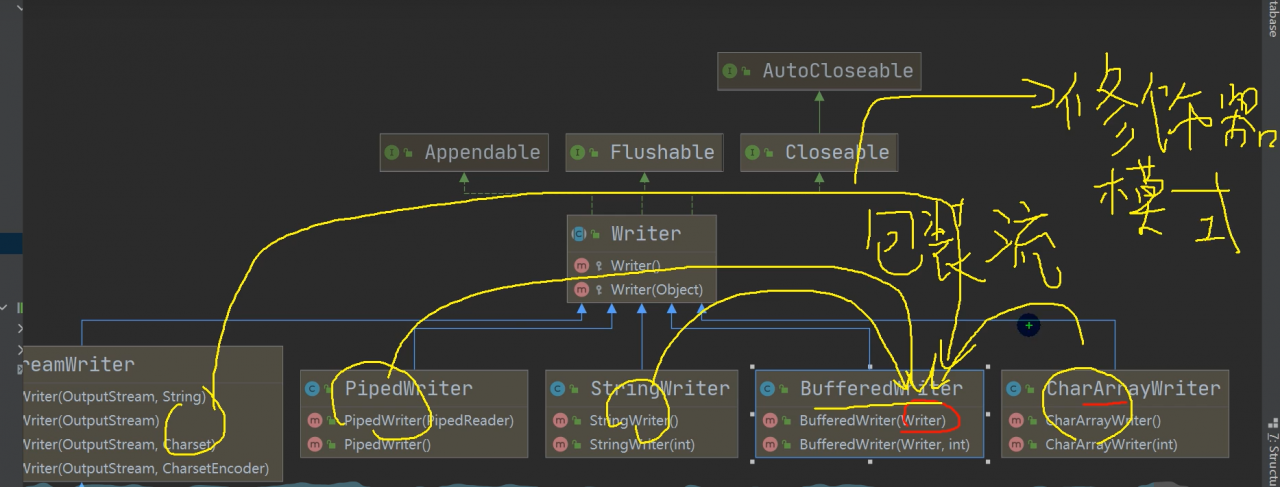
Task: Select the Writer(Object) constructor row
Action: tap(657, 290)
